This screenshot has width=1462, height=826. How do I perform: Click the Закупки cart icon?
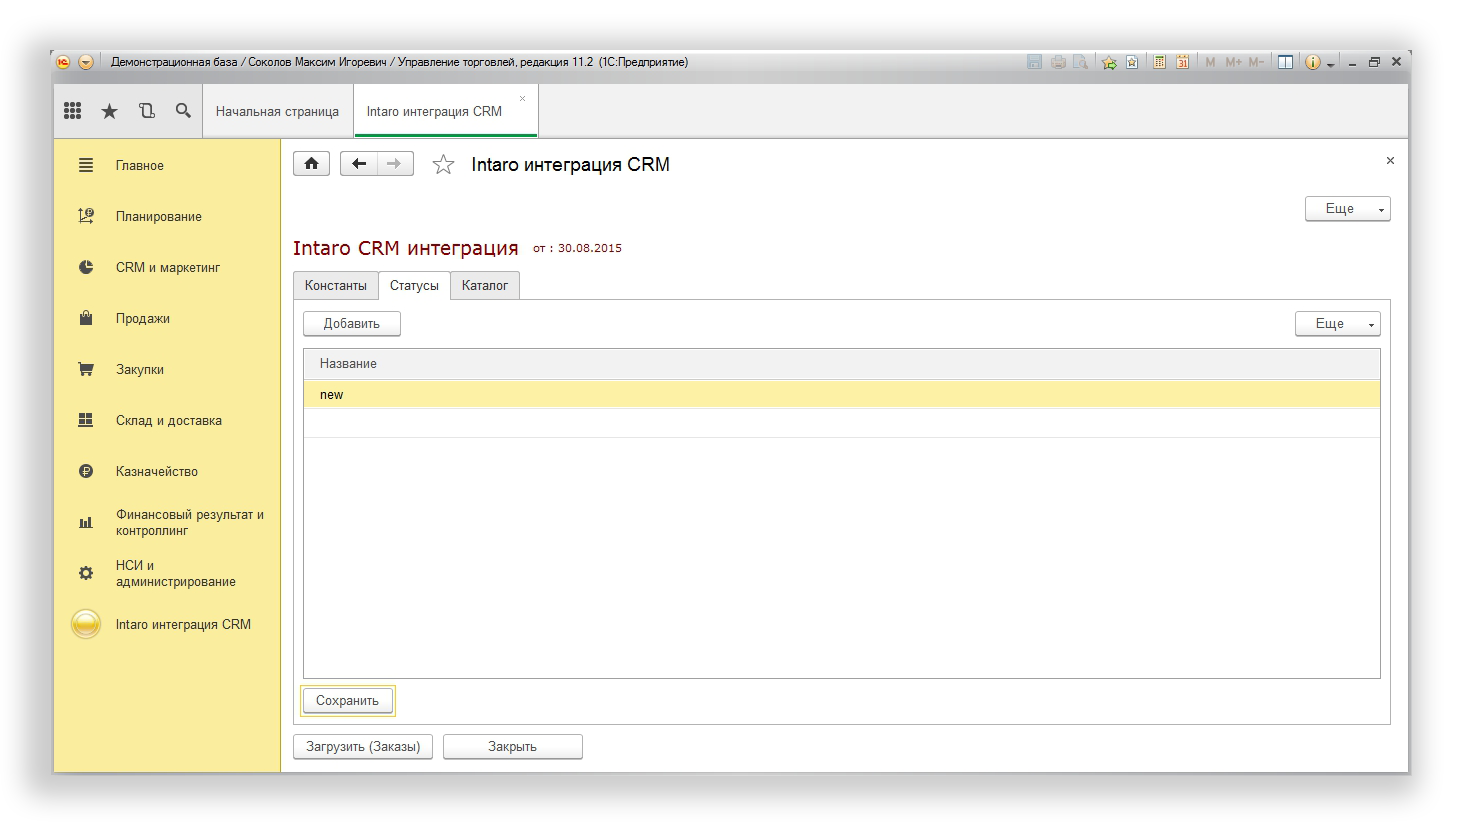(x=86, y=369)
